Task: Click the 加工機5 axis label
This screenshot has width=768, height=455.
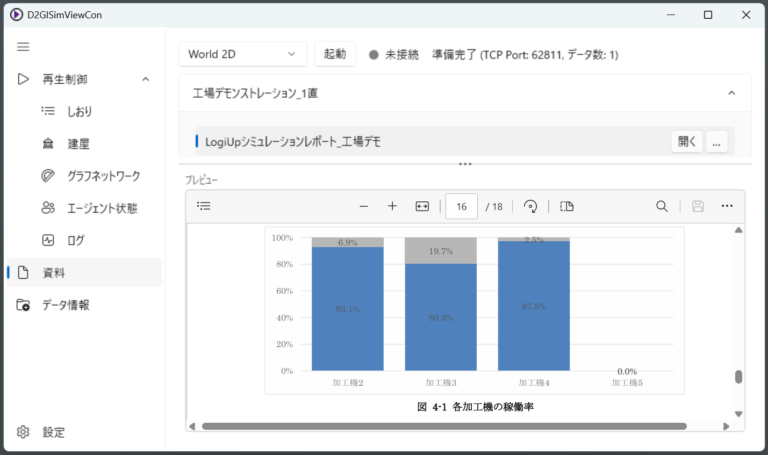Action: [627, 383]
